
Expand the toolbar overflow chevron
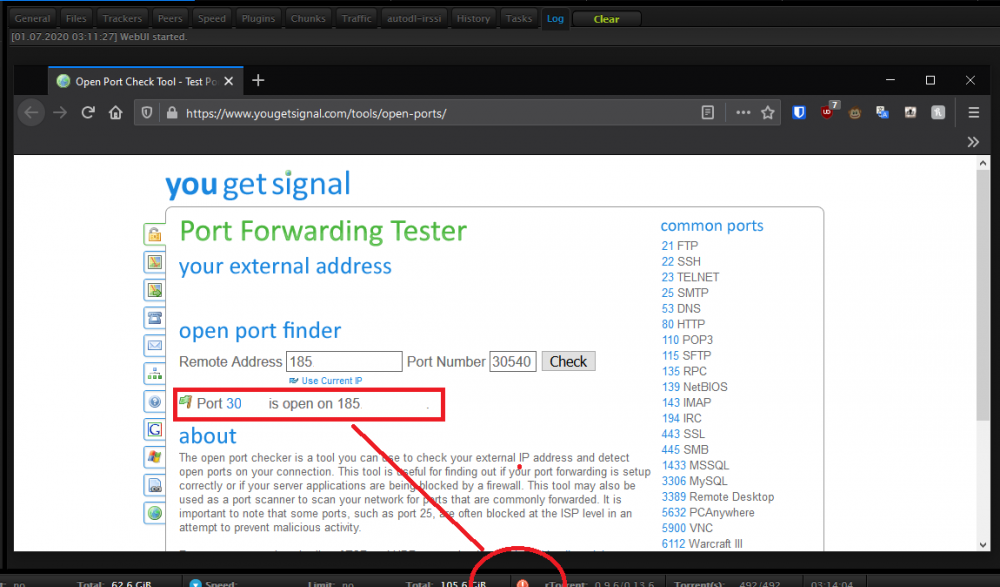(x=973, y=142)
